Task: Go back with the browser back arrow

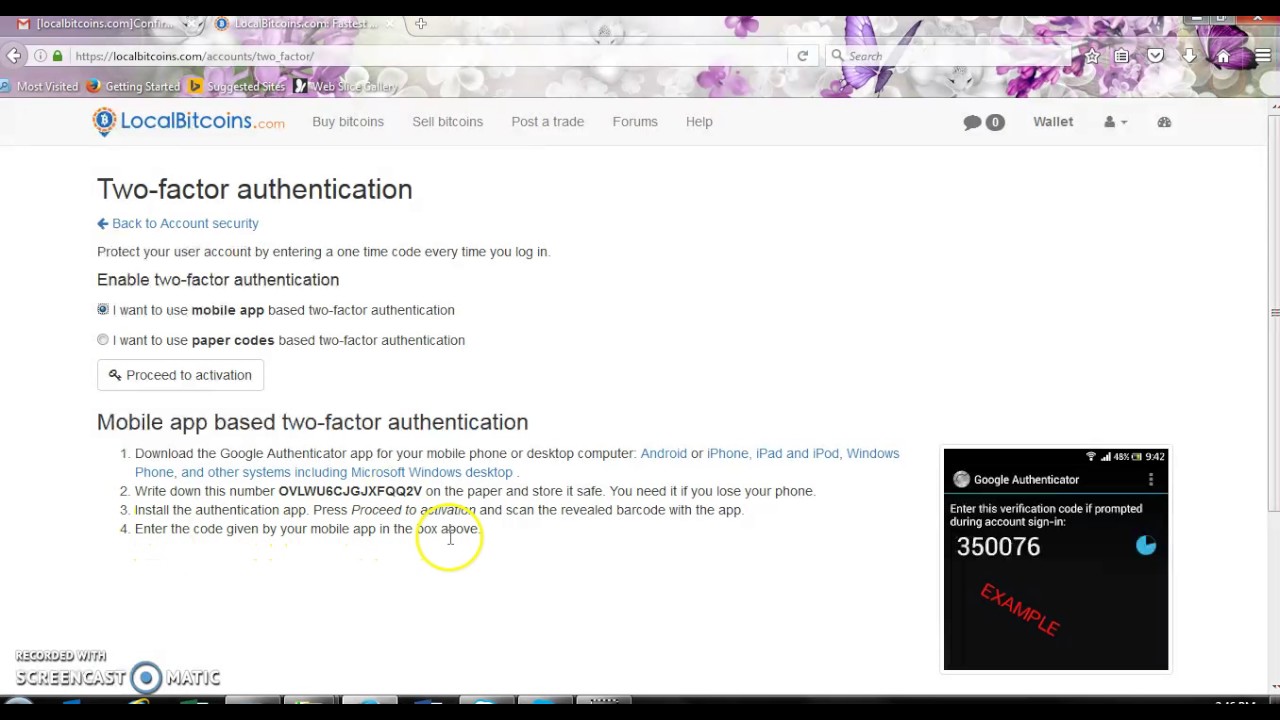Action: (x=13, y=56)
